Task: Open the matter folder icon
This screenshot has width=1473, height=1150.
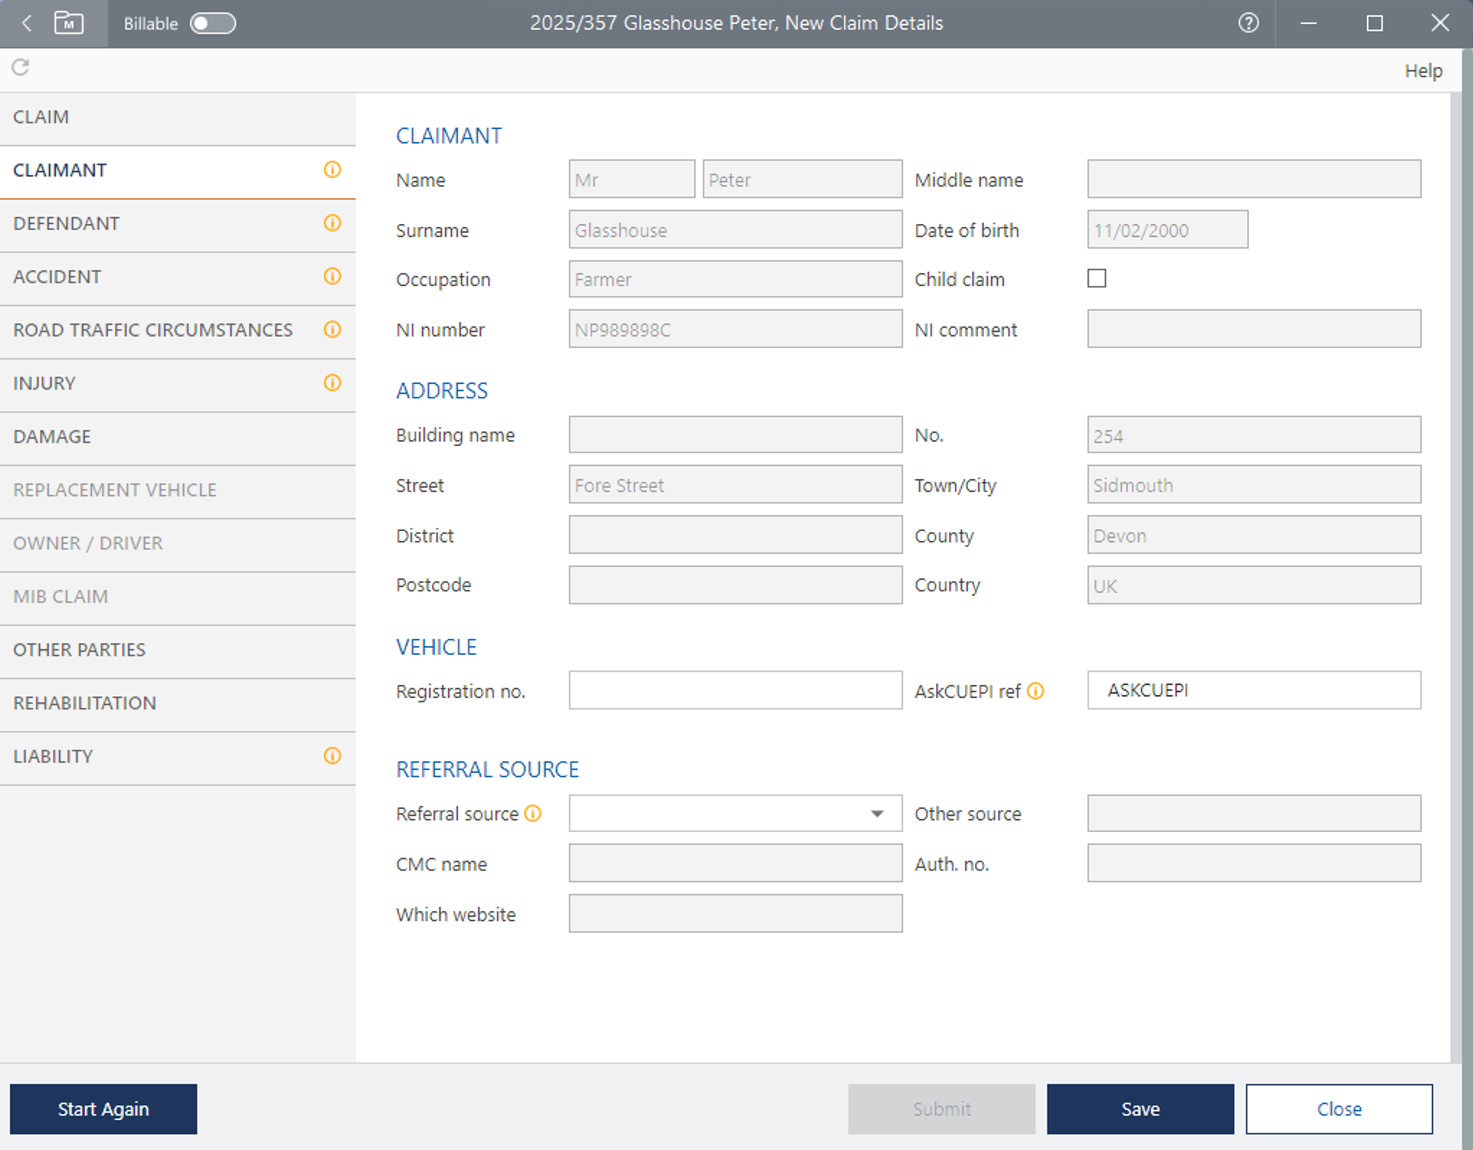Action: (x=69, y=23)
